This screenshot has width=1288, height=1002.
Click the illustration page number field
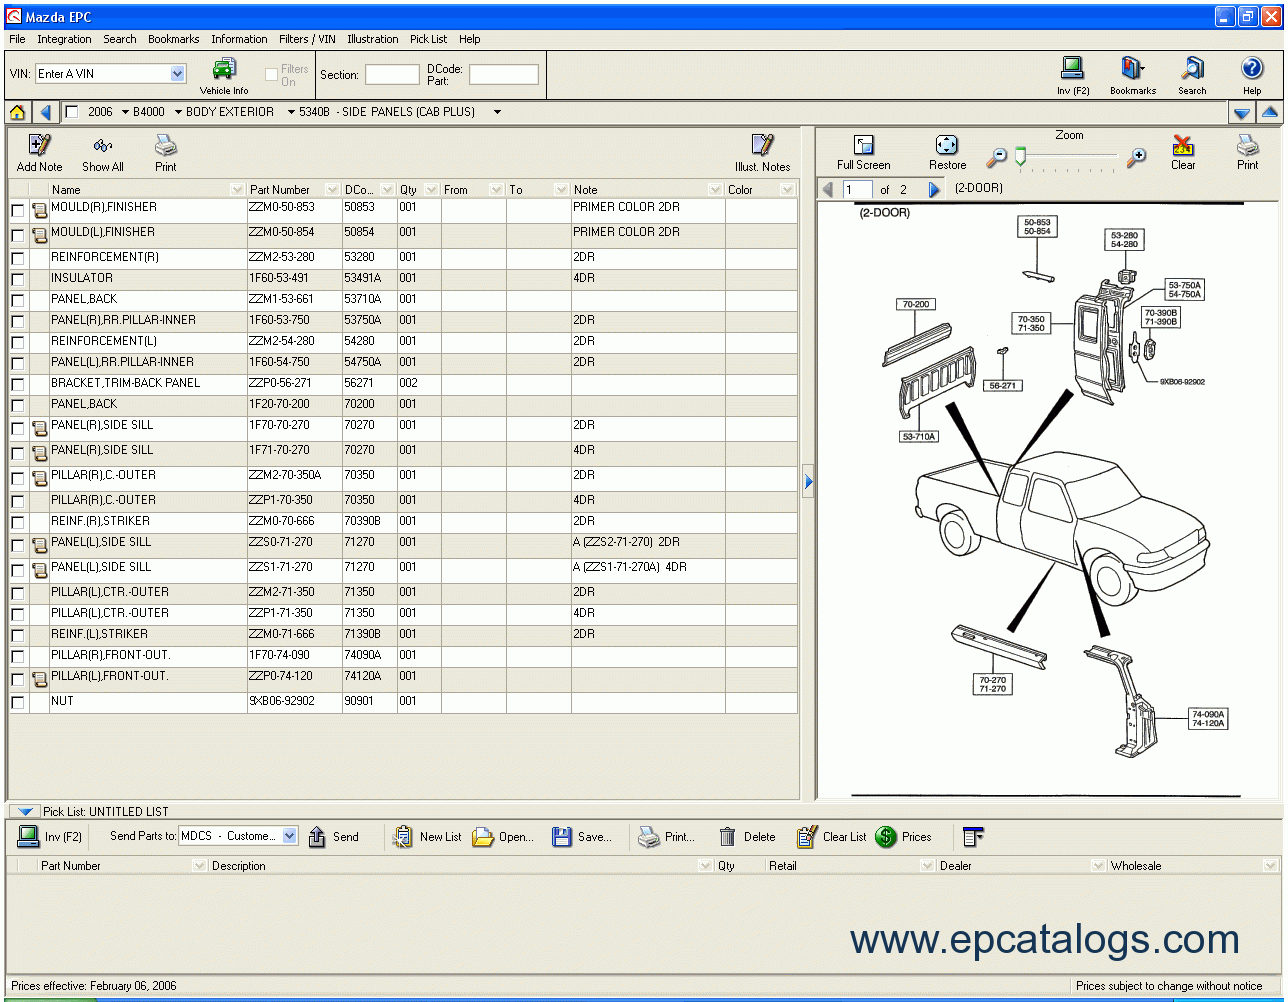858,189
